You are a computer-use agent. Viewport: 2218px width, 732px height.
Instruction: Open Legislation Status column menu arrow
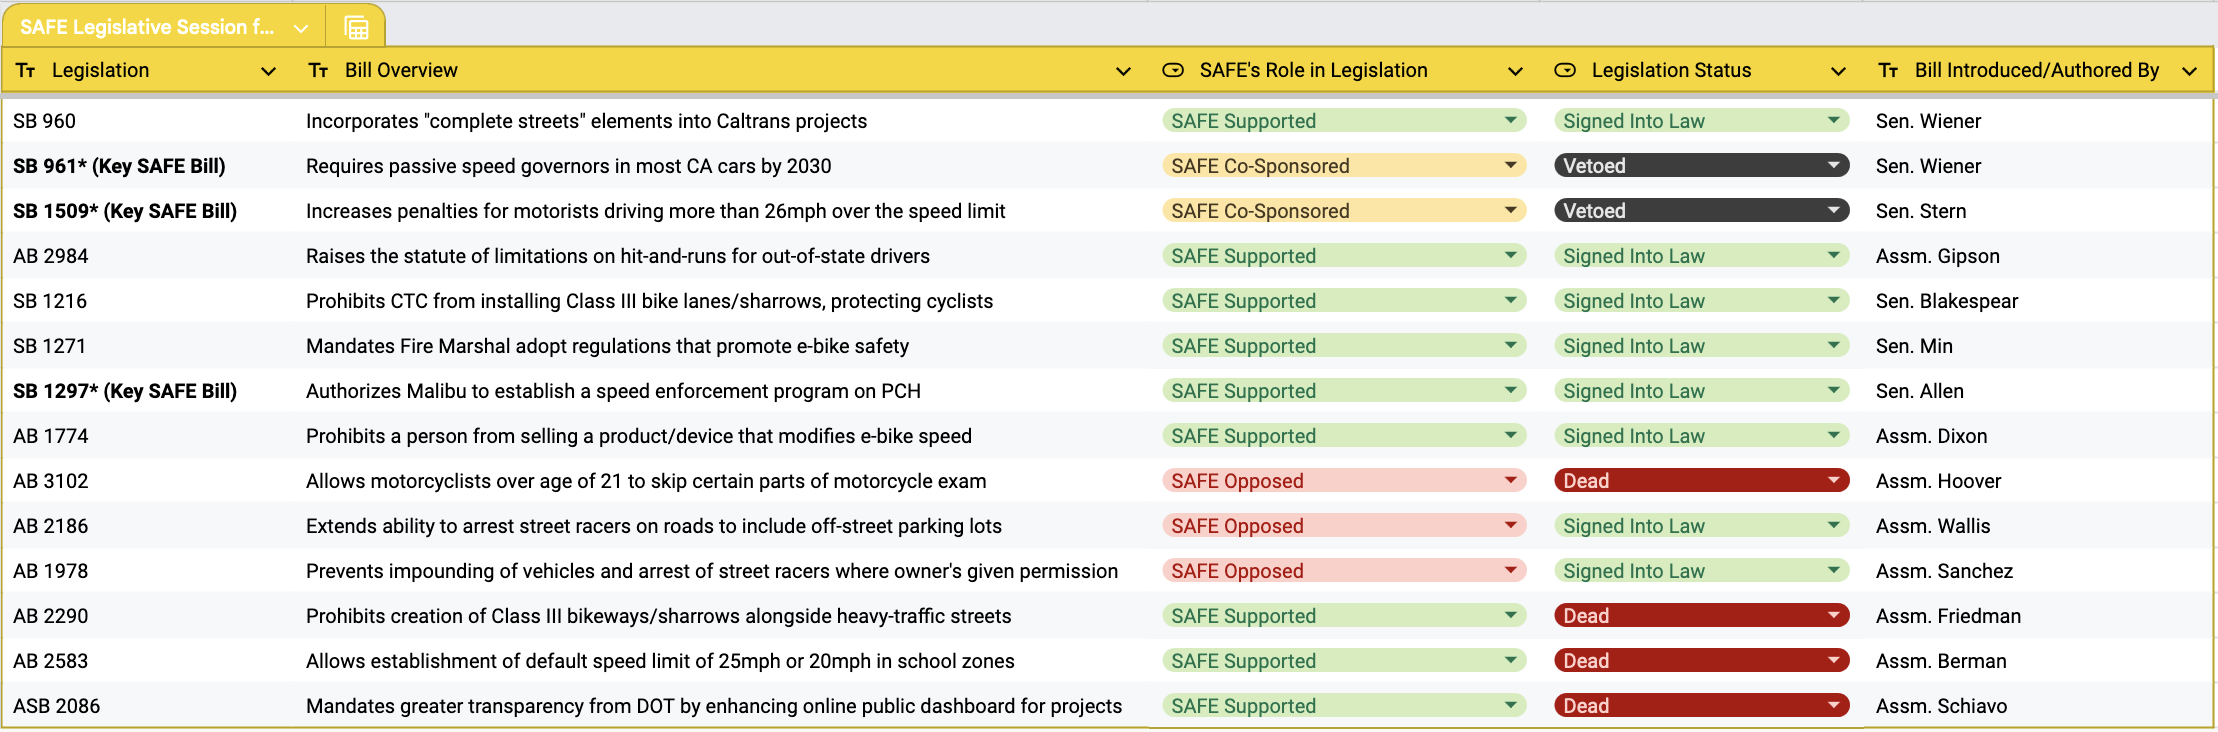click(1838, 71)
